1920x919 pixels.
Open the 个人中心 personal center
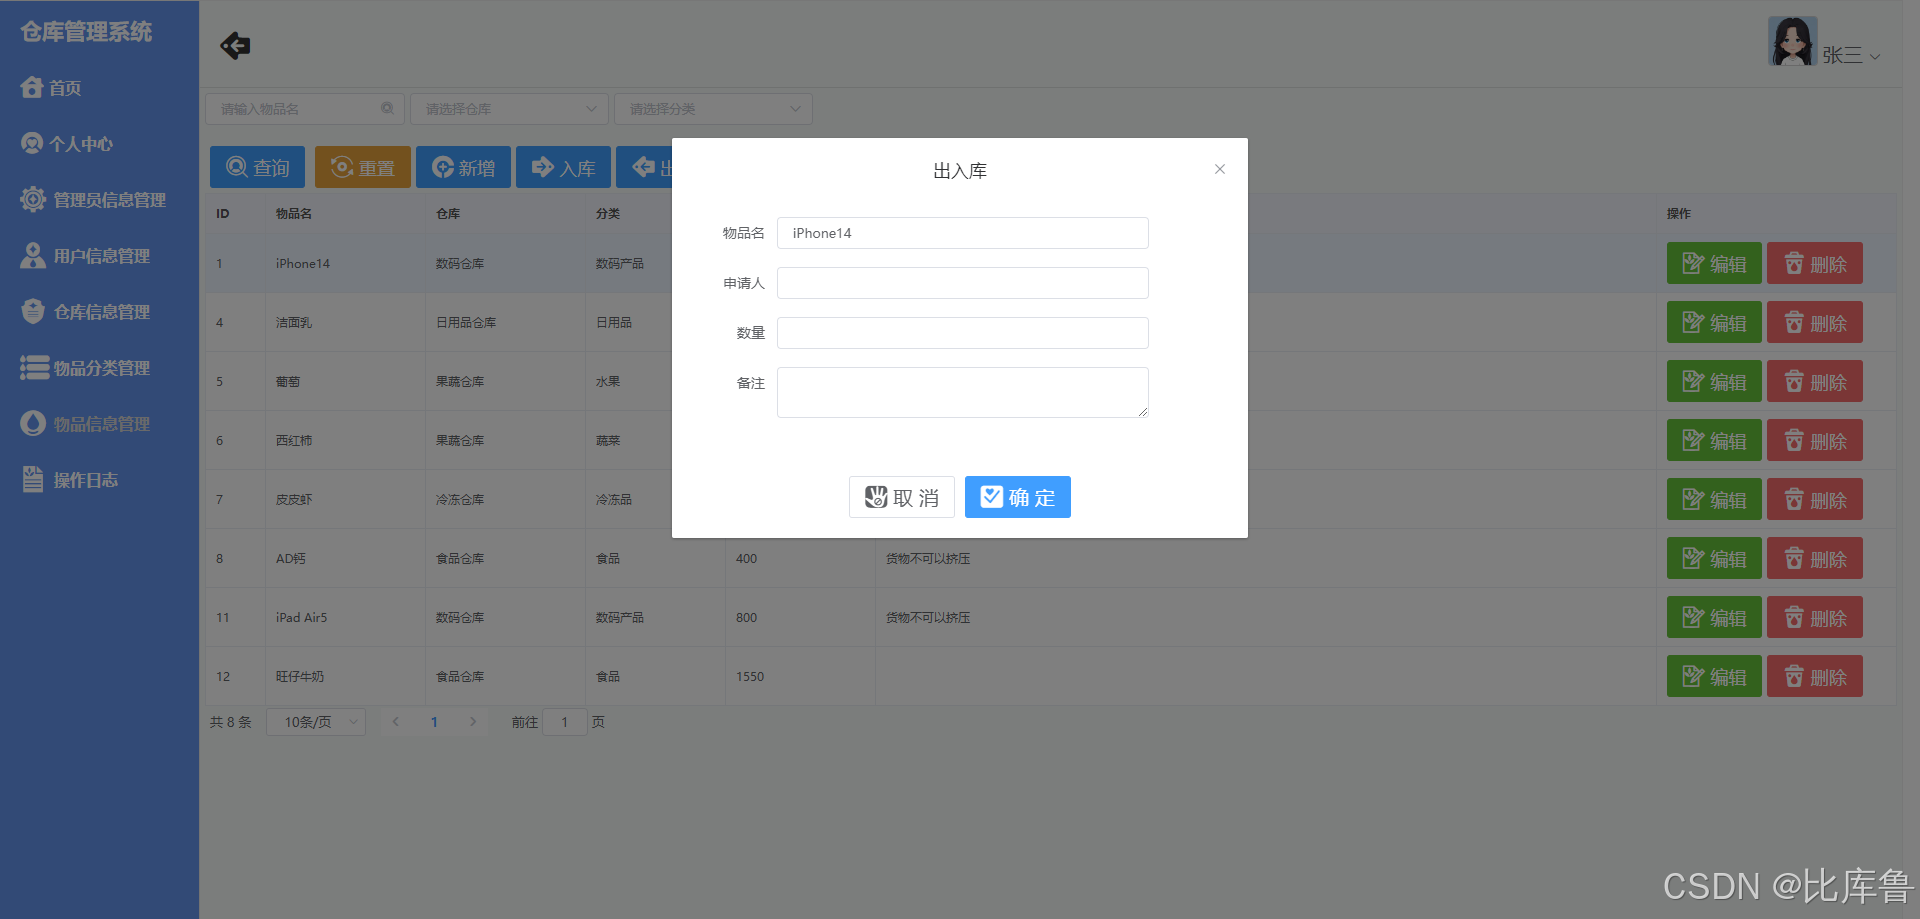pyautogui.click(x=80, y=143)
